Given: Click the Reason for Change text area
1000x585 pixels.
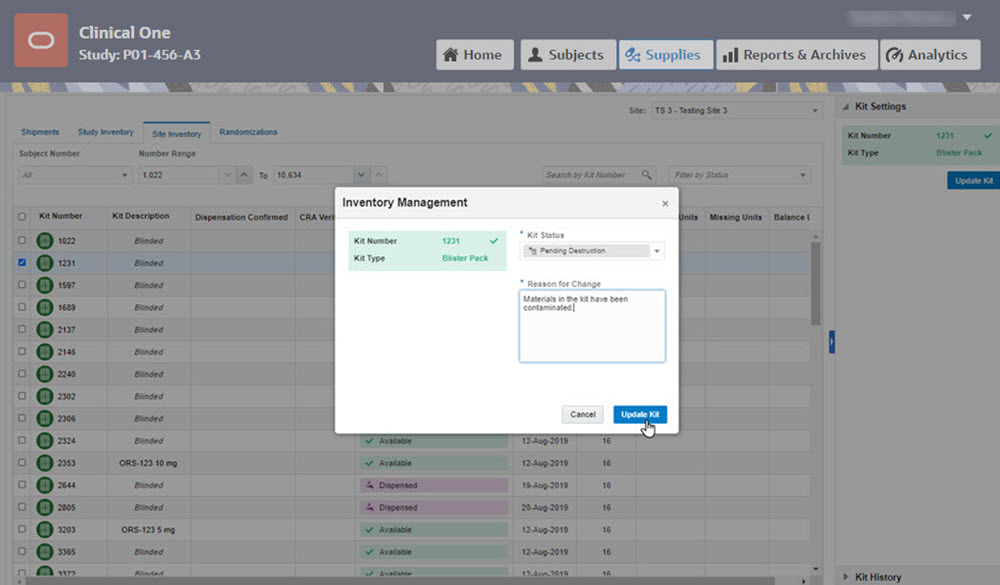Looking at the screenshot, I should pyautogui.click(x=592, y=326).
